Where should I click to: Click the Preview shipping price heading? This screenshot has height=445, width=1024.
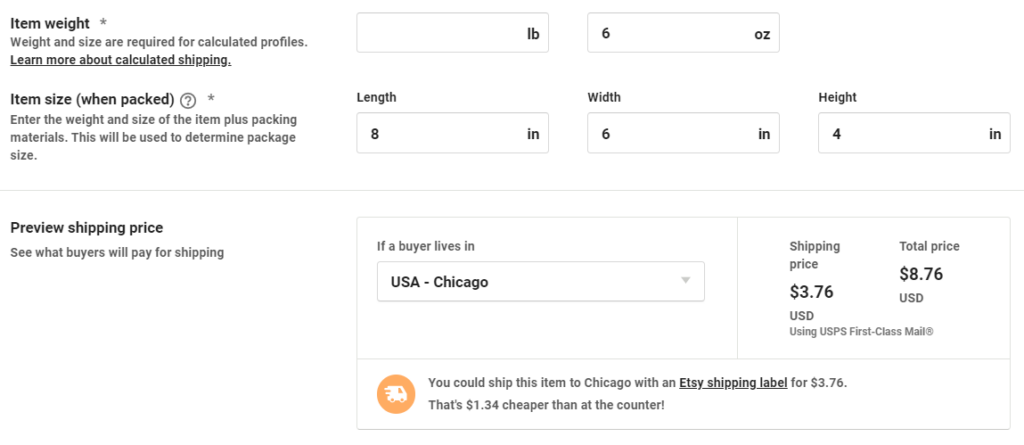coord(86,228)
